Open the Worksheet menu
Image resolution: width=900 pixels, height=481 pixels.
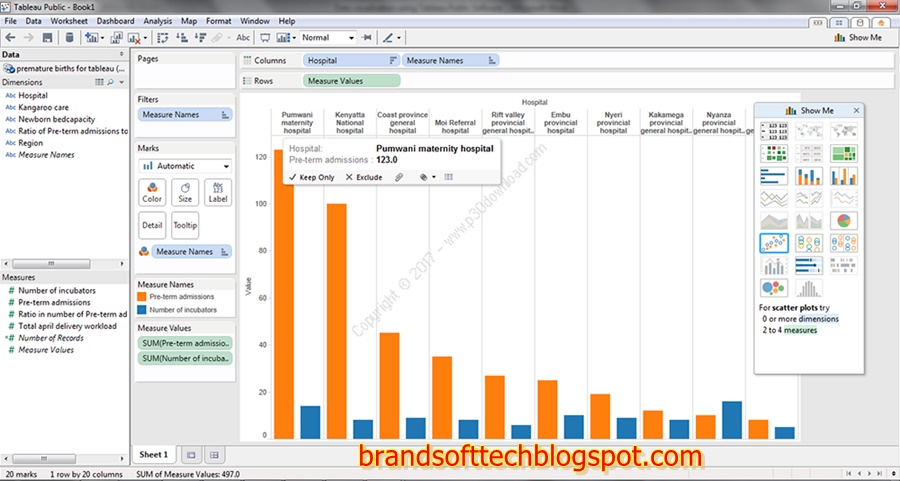pos(69,21)
